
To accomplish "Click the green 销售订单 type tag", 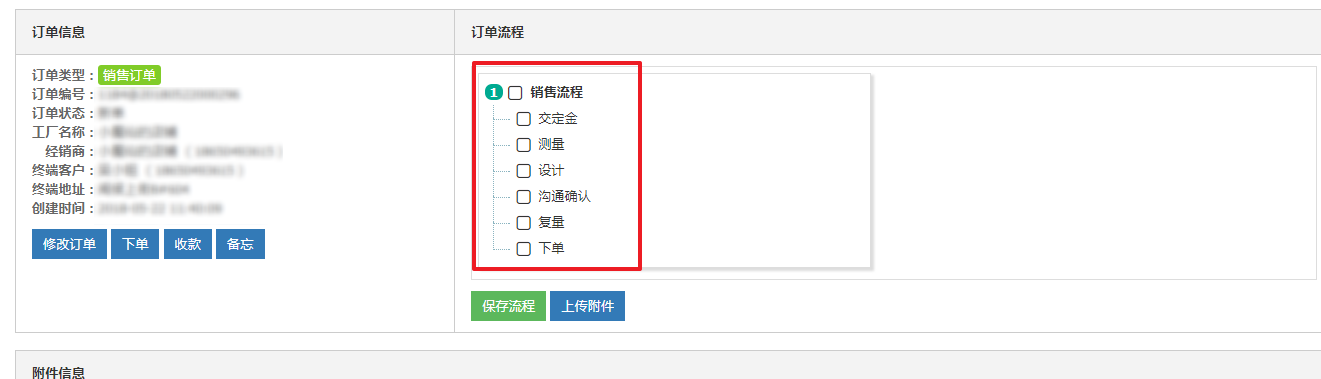I will 130,75.
